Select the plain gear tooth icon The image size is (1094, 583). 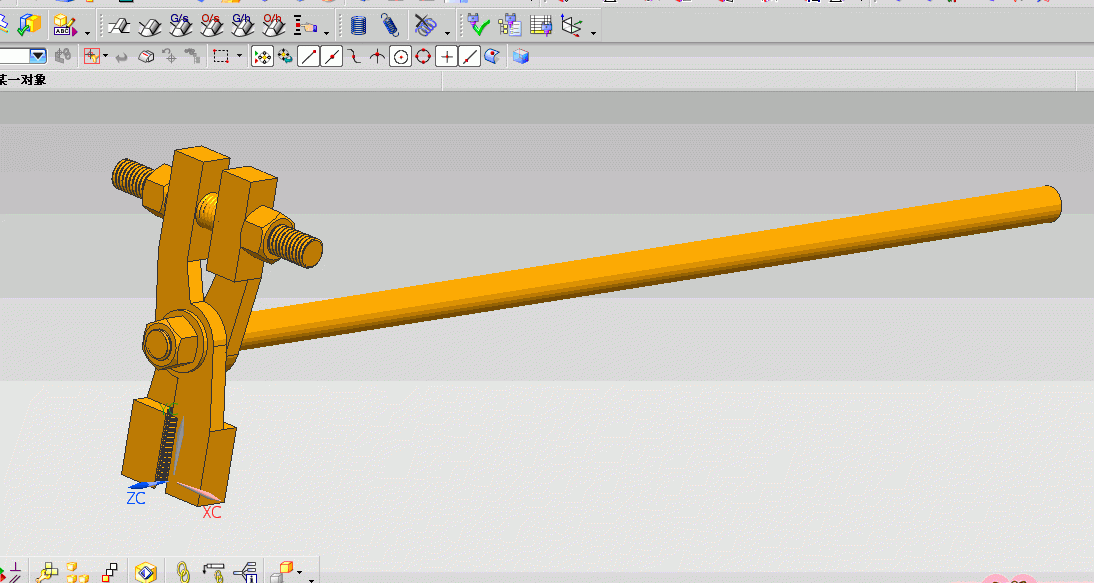click(x=119, y=26)
